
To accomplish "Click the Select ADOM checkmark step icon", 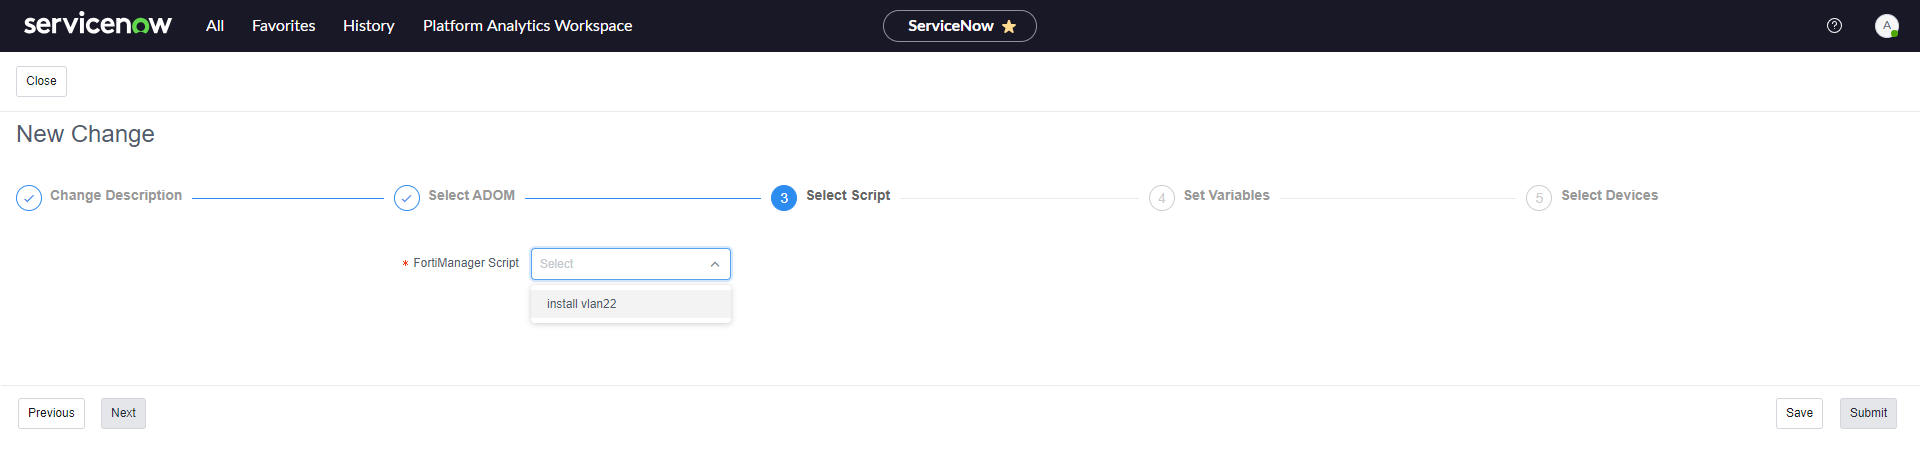I will tap(407, 198).
